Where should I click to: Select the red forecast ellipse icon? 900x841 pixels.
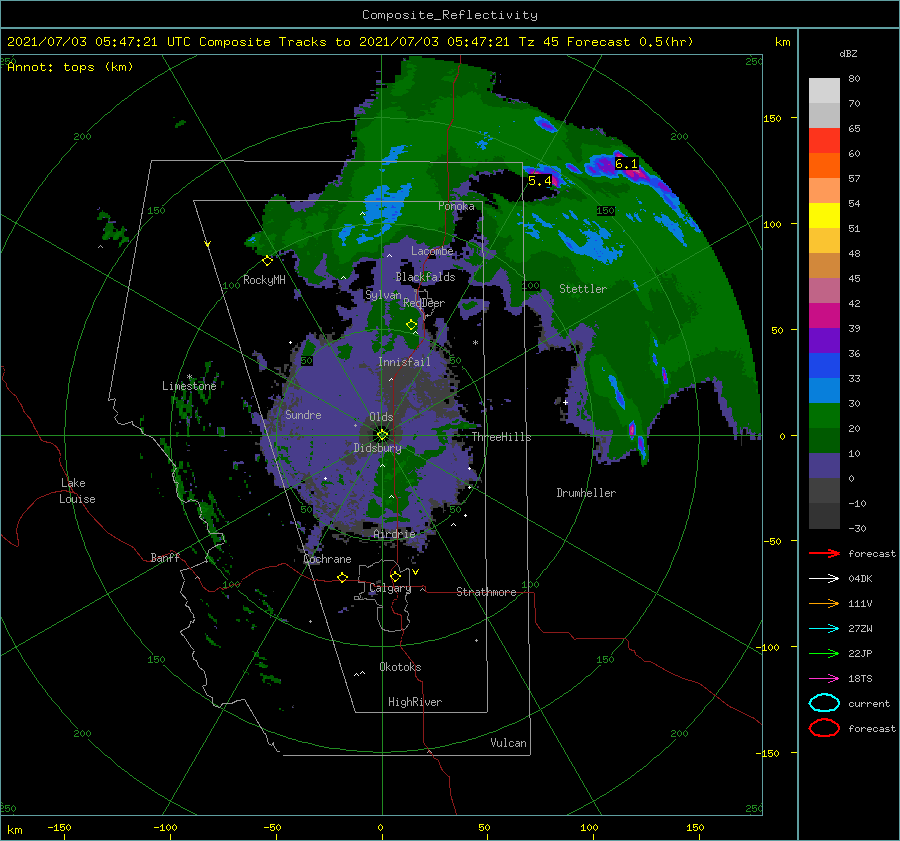tap(824, 728)
